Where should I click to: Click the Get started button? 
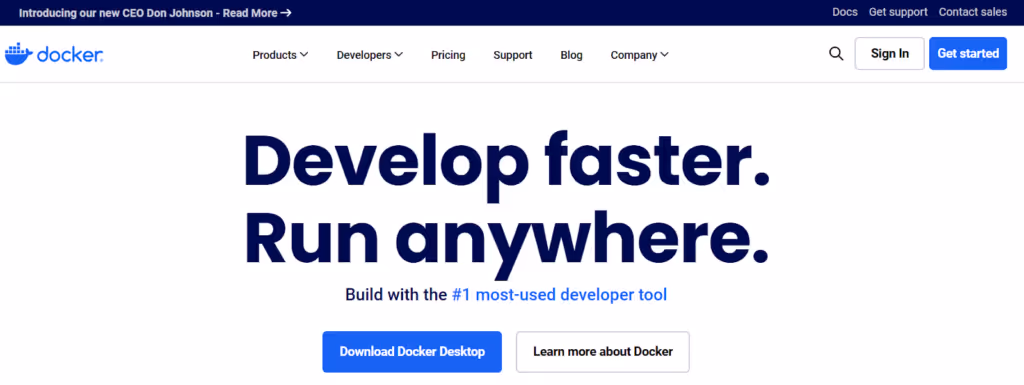[968, 54]
